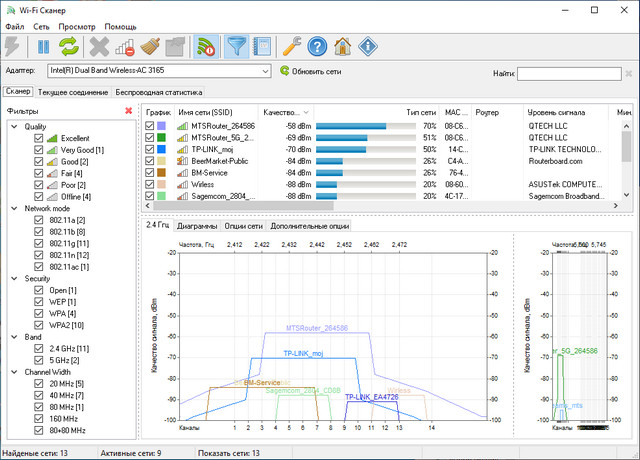
Task: Uncheck the WPA2 security filter
Action: tap(39, 325)
